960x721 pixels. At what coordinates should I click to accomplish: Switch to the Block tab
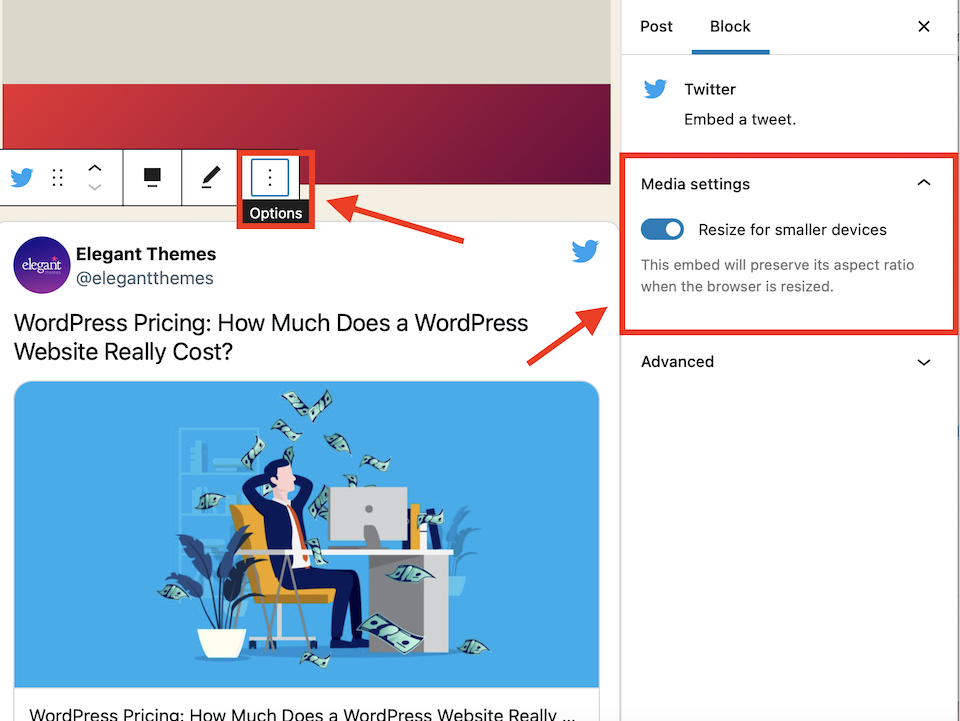coord(730,26)
